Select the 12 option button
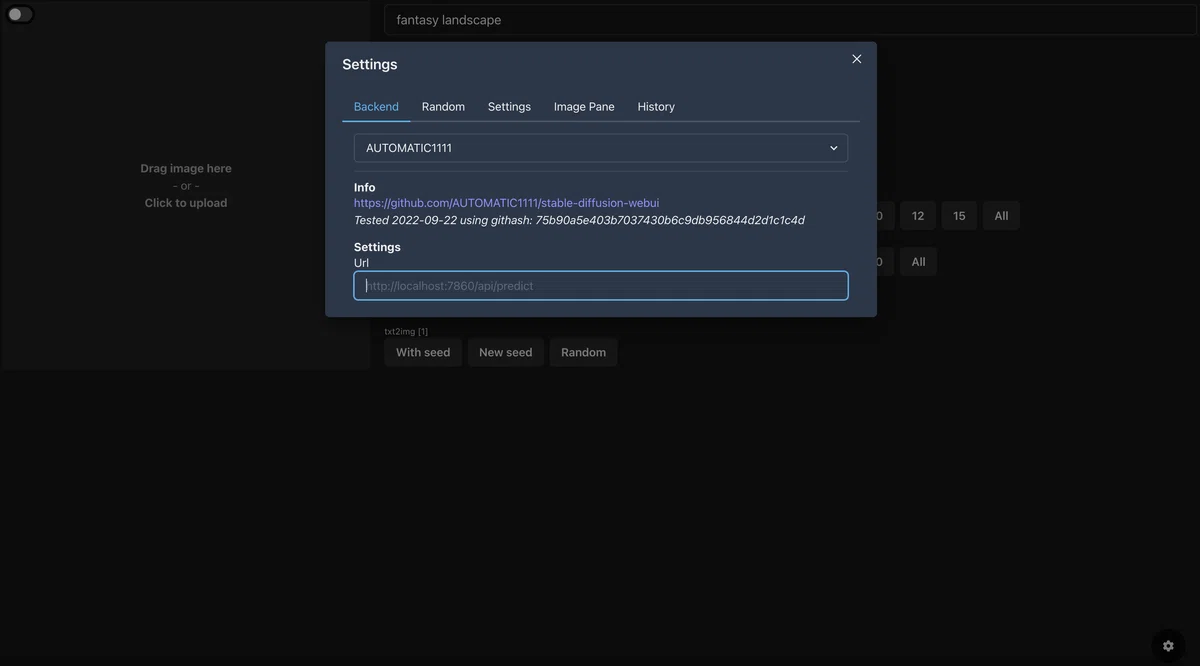Screen dimensions: 1200x666 click(x=918, y=216)
